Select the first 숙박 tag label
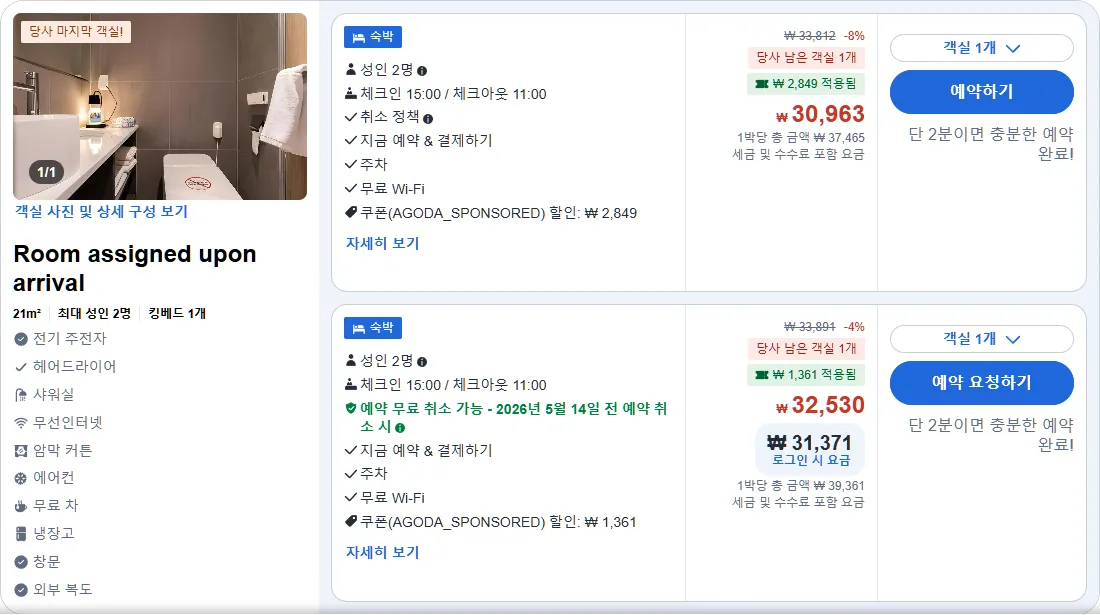 pyautogui.click(x=373, y=37)
